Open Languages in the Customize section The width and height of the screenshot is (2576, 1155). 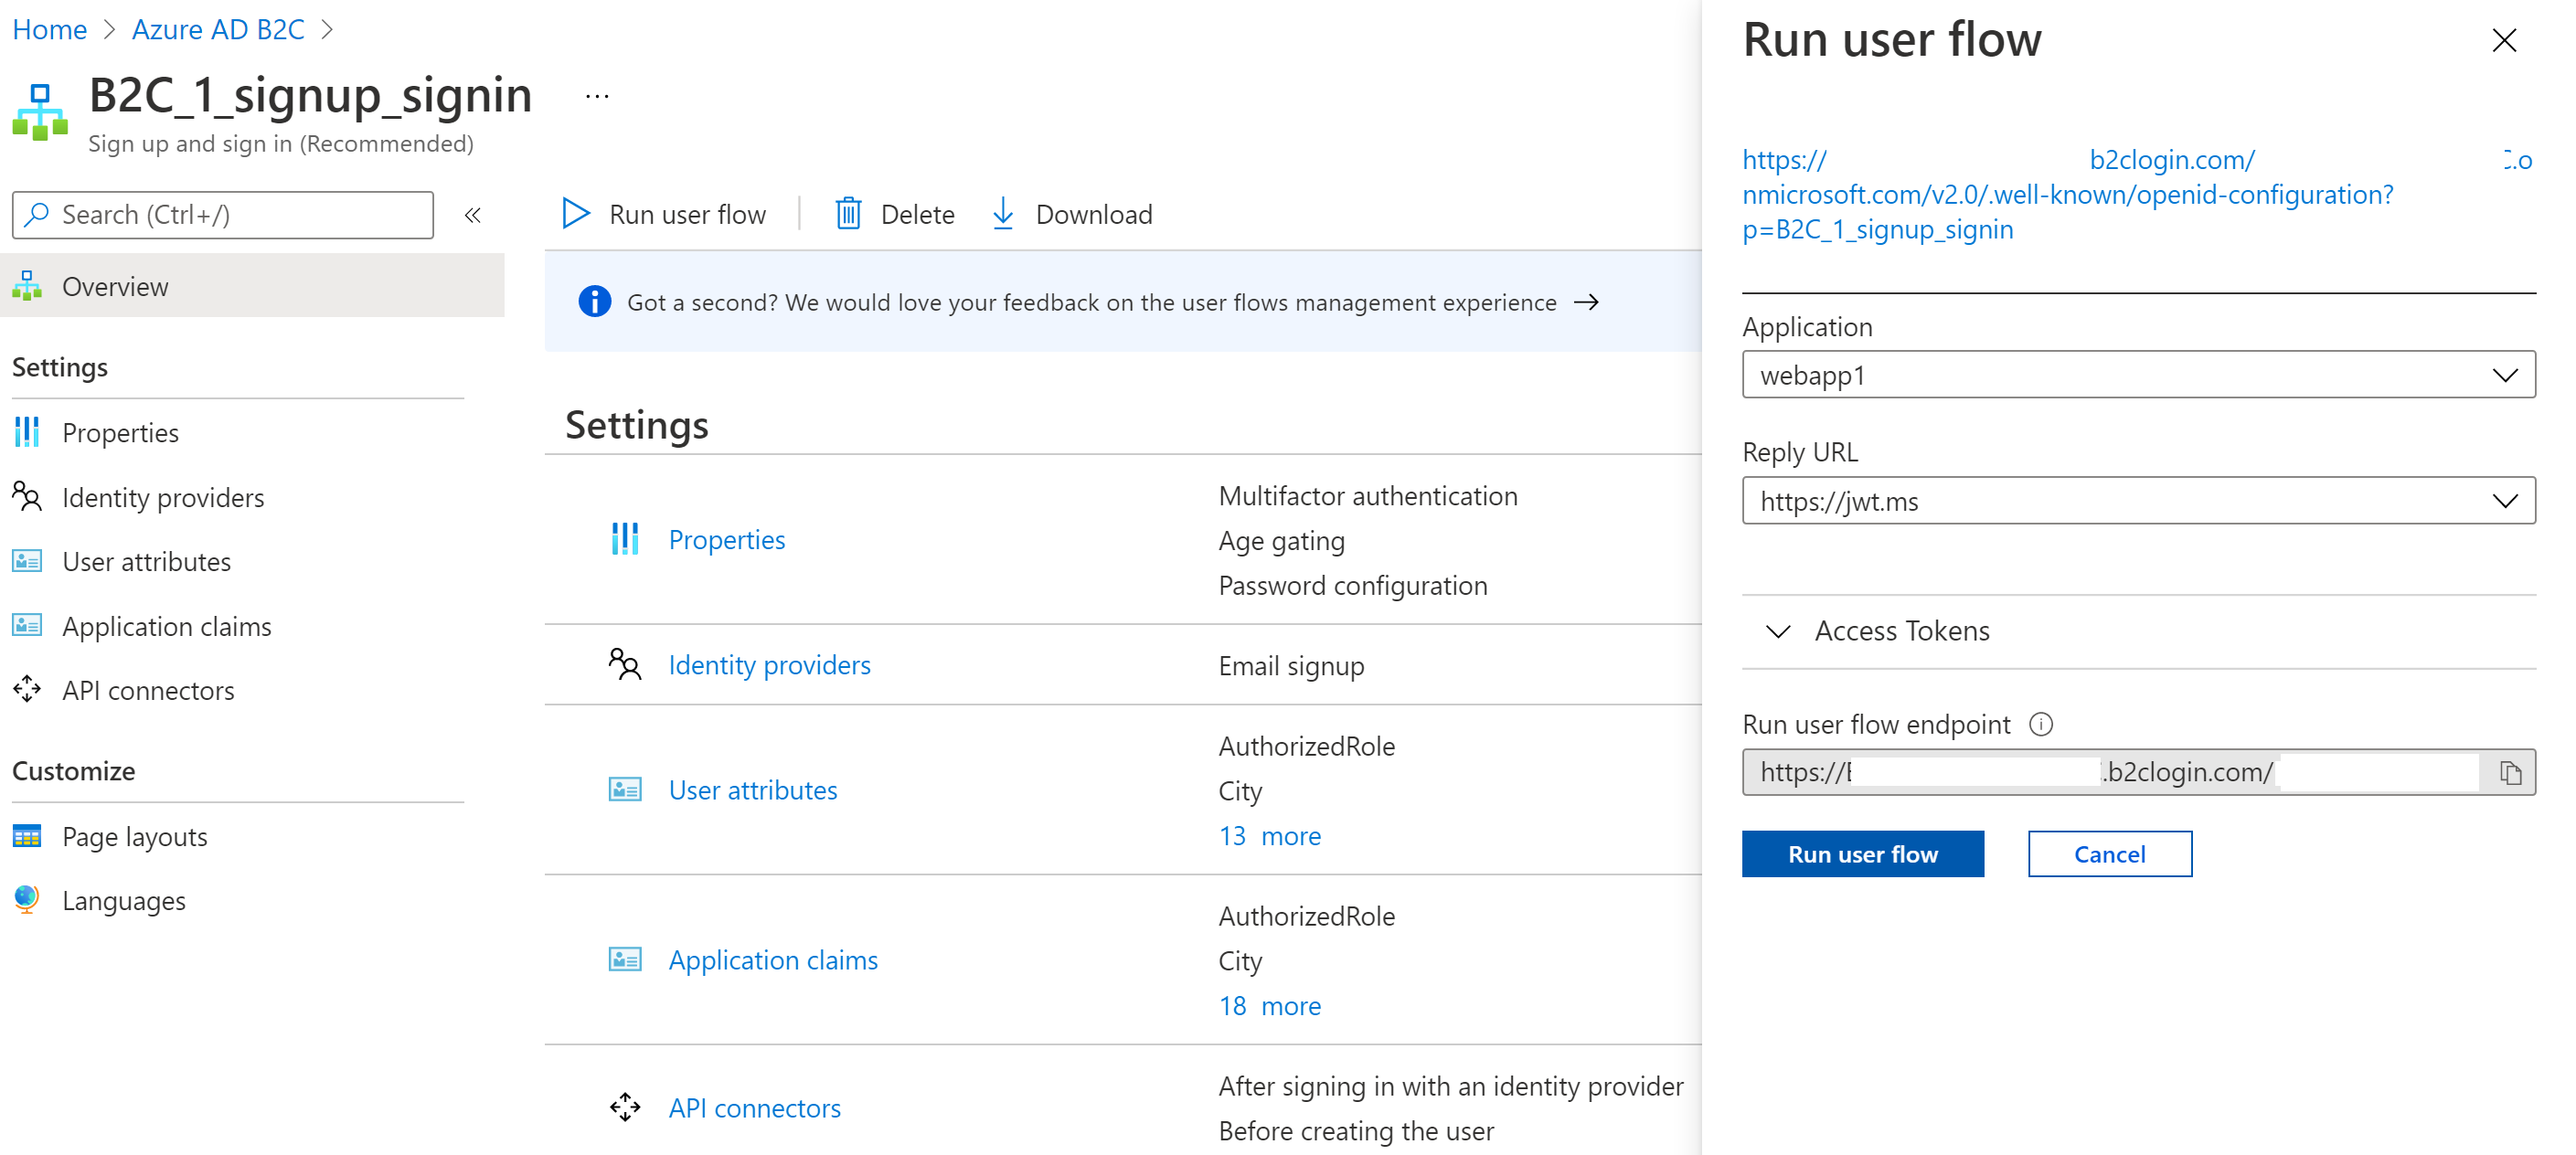pyautogui.click(x=123, y=901)
